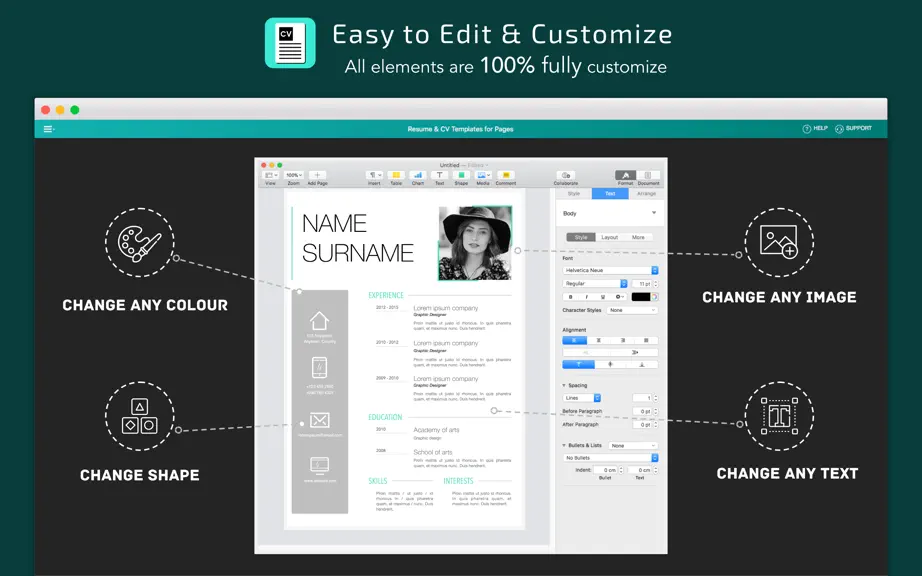Click the 11 pt font size stepper
This screenshot has width=922, height=576.
click(x=656, y=284)
